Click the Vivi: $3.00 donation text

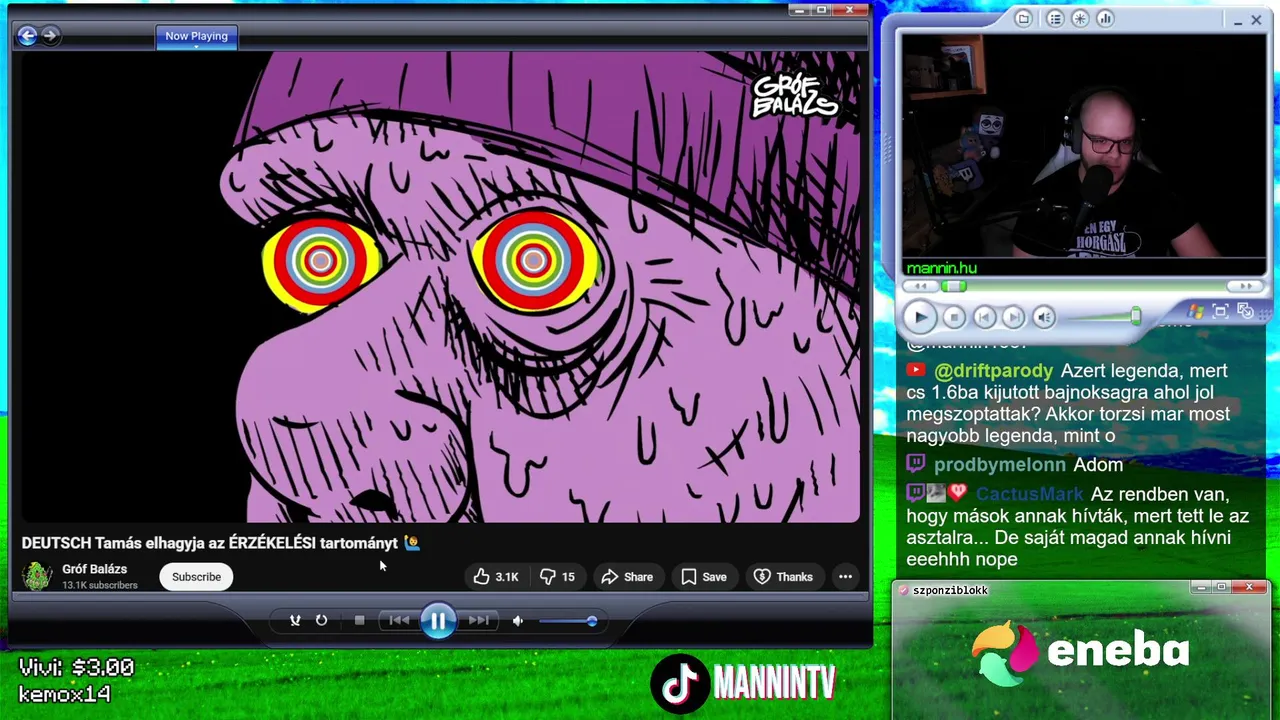(x=76, y=667)
